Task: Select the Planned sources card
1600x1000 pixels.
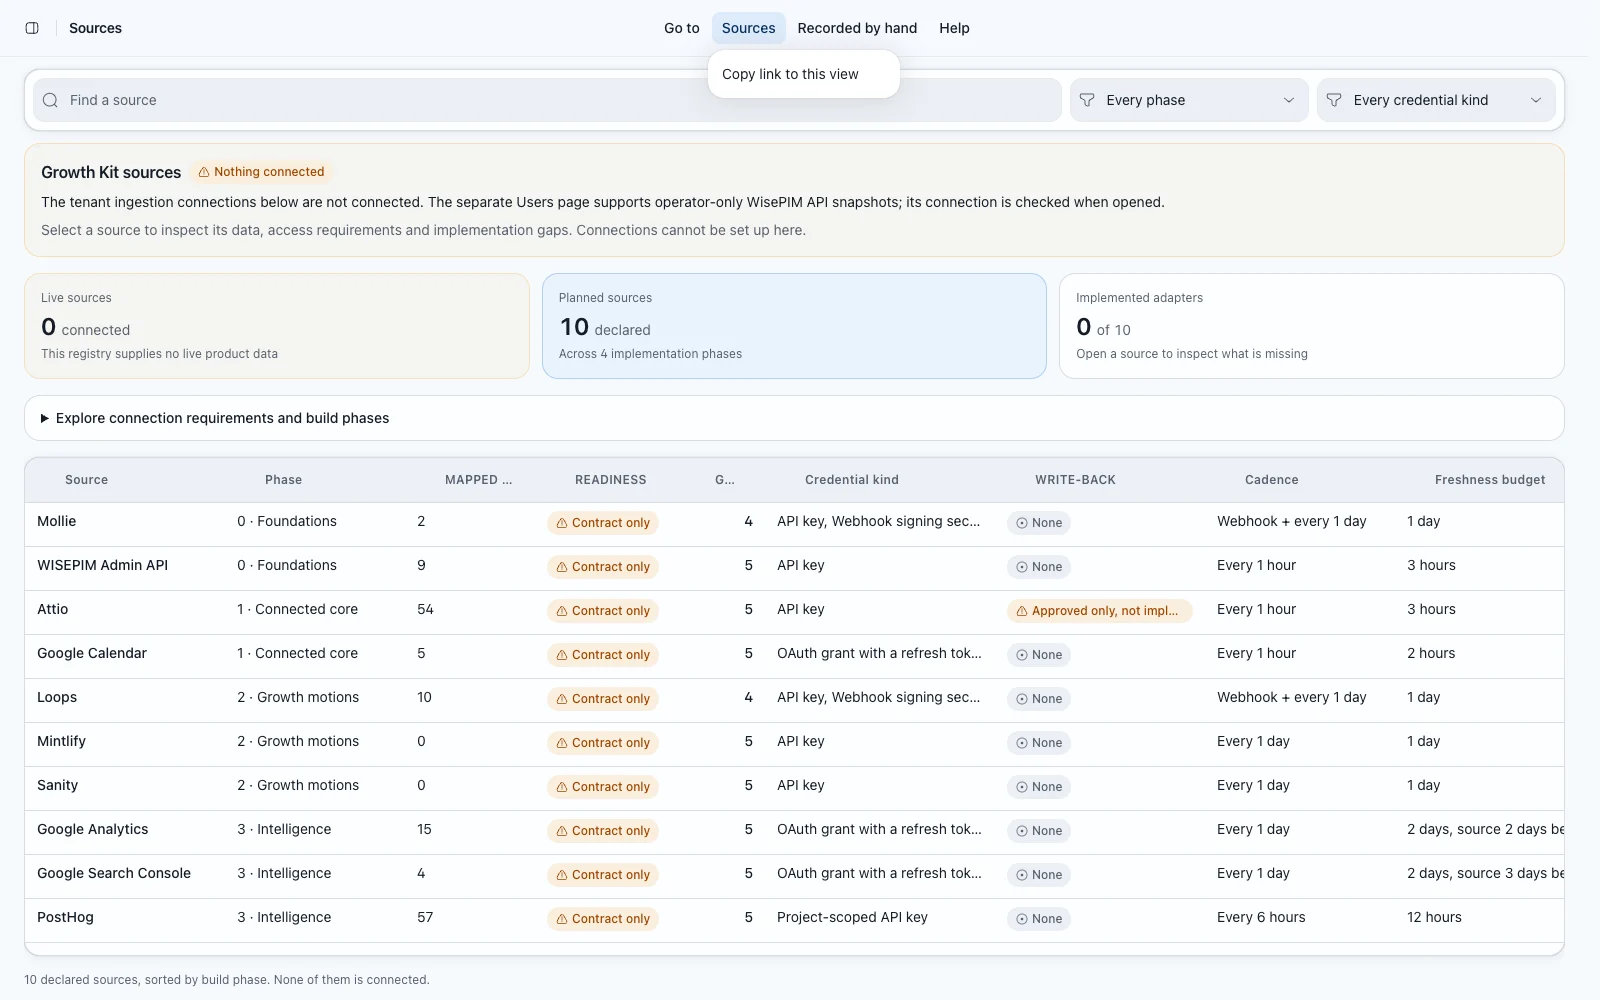Action: [794, 326]
